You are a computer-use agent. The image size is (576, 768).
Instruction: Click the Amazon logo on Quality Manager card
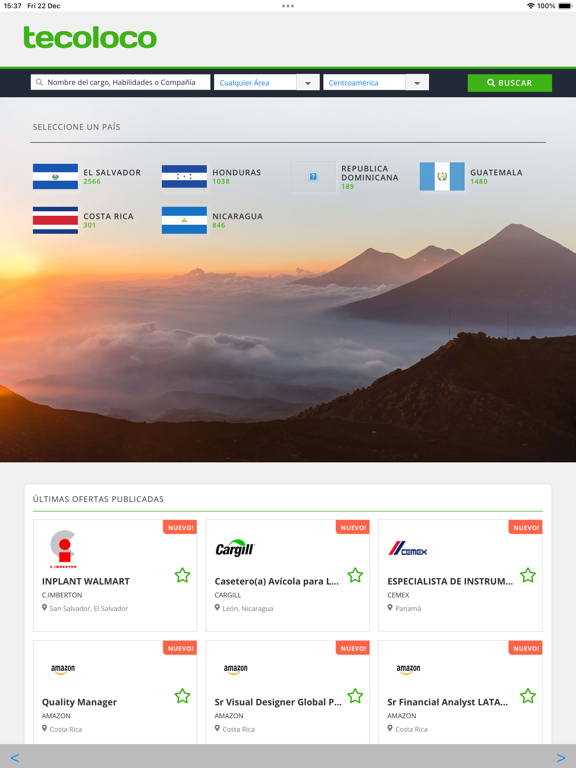point(63,669)
